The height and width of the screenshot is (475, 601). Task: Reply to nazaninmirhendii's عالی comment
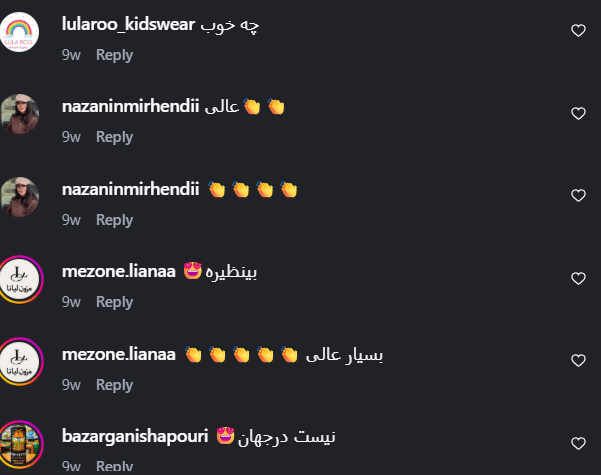point(114,137)
